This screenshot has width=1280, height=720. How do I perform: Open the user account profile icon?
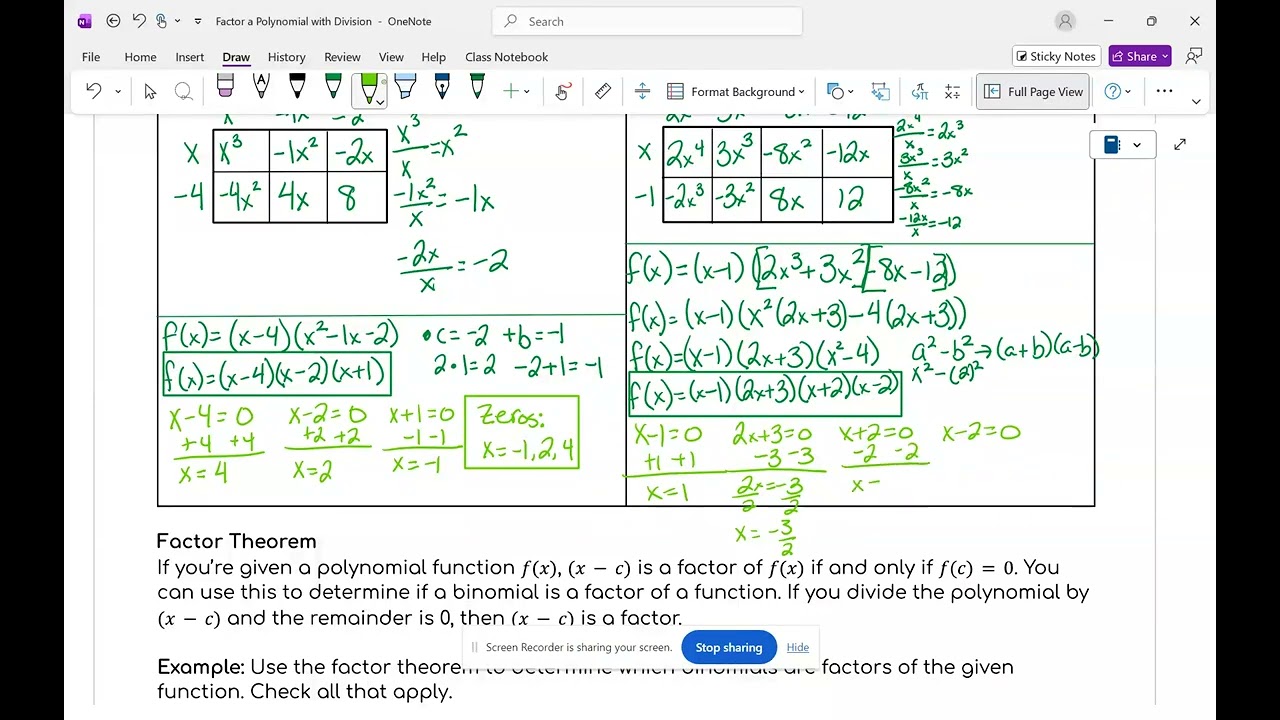click(x=1065, y=21)
